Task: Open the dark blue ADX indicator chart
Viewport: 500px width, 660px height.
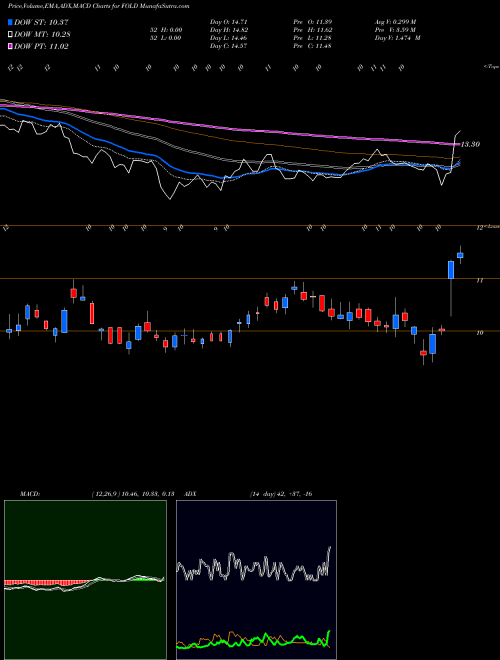Action: (256, 580)
